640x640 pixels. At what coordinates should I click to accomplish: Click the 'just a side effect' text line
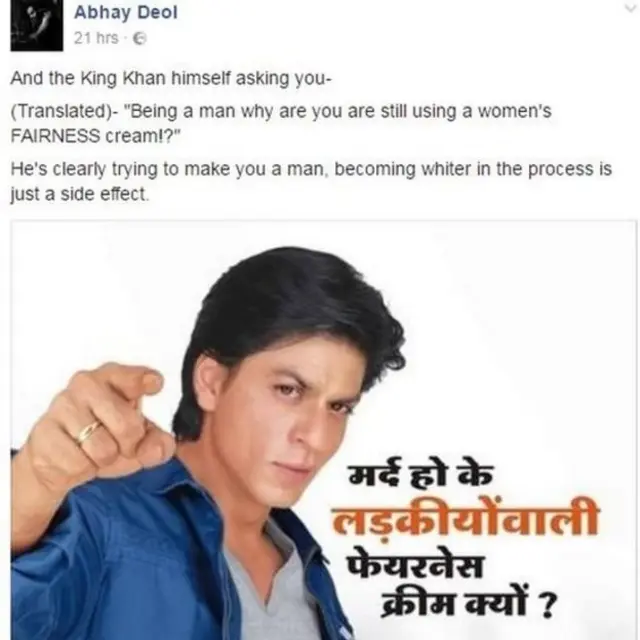(x=80, y=194)
